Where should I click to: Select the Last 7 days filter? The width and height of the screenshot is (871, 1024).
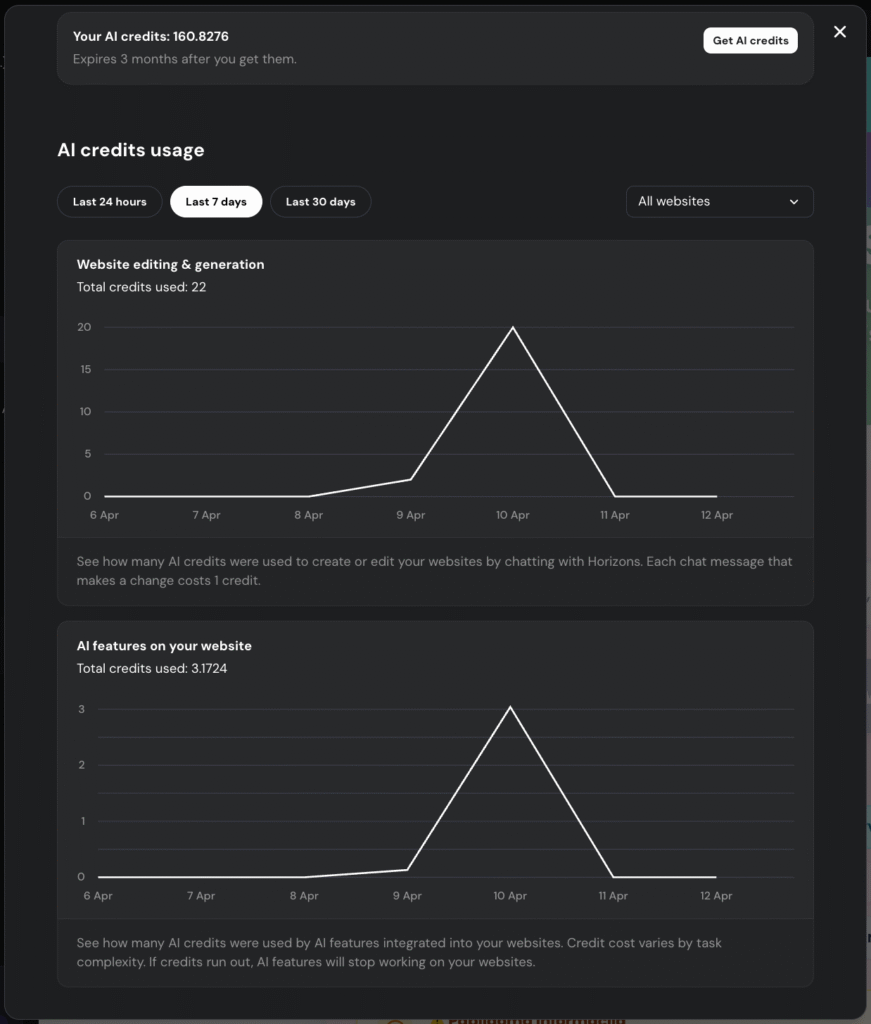coord(216,201)
